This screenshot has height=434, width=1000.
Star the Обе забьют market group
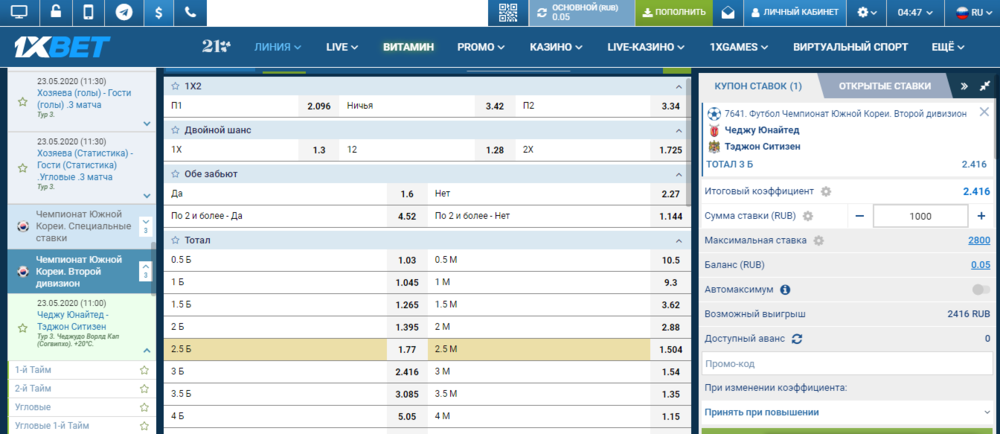click(175, 173)
